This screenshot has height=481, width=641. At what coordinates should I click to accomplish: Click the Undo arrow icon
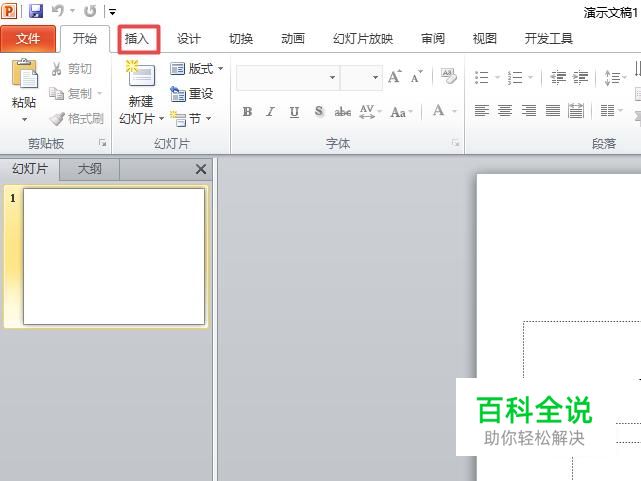57,11
